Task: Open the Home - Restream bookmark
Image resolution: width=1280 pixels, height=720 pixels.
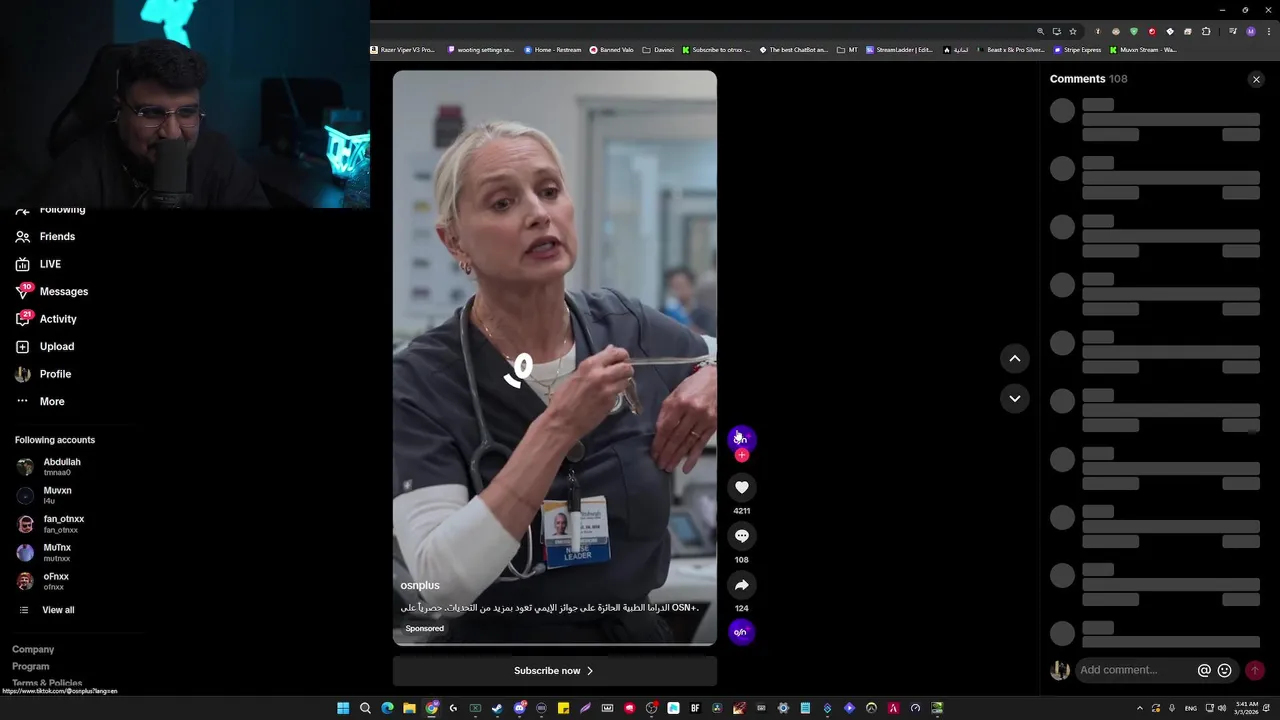Action: [x=552, y=50]
